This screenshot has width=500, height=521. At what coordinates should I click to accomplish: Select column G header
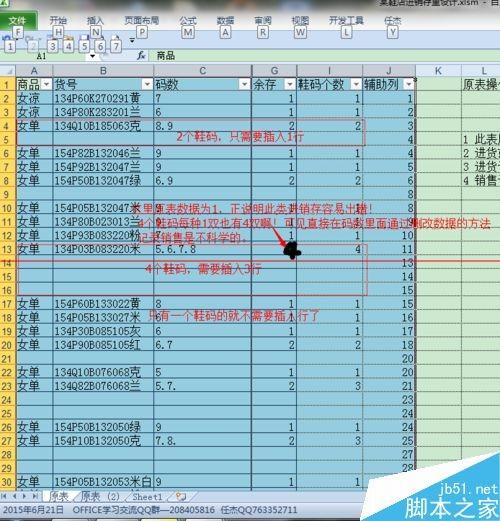coord(274,71)
